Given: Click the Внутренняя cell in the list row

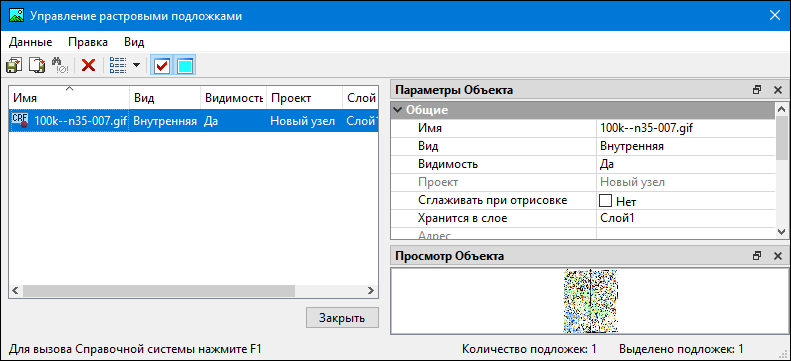Looking at the screenshot, I should [165, 121].
